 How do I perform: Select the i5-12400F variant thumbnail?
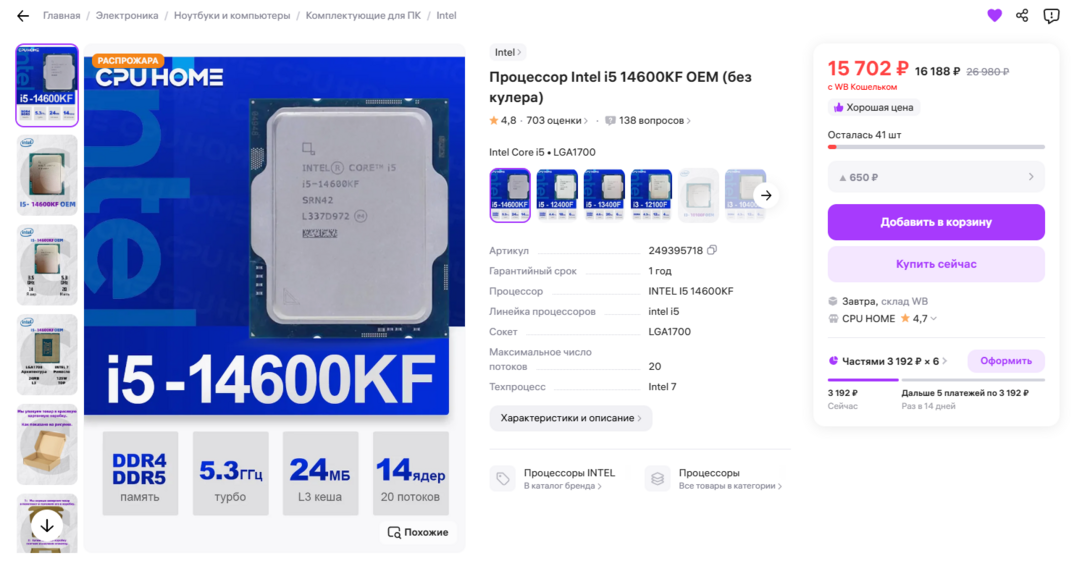pyautogui.click(x=557, y=195)
